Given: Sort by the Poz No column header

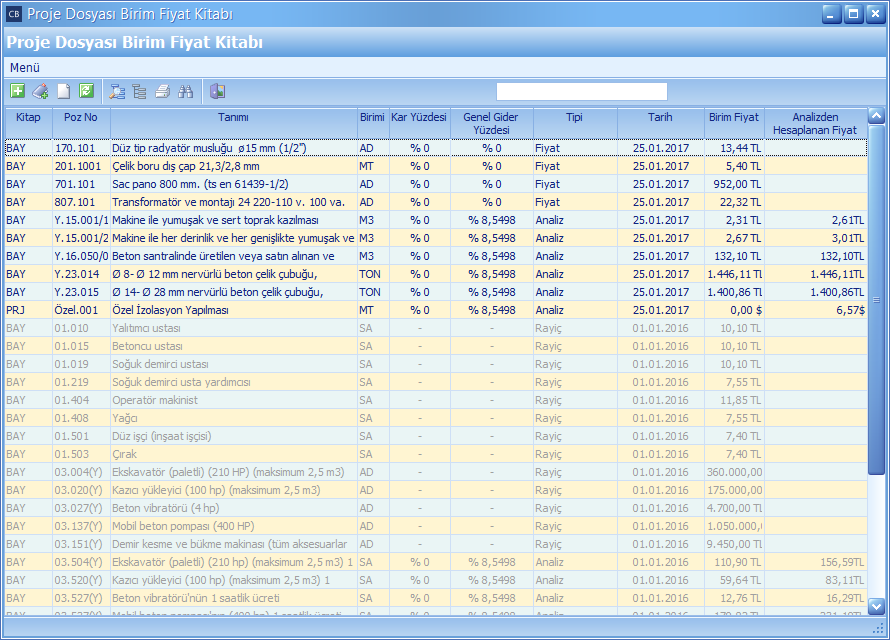Looking at the screenshot, I should (81, 117).
